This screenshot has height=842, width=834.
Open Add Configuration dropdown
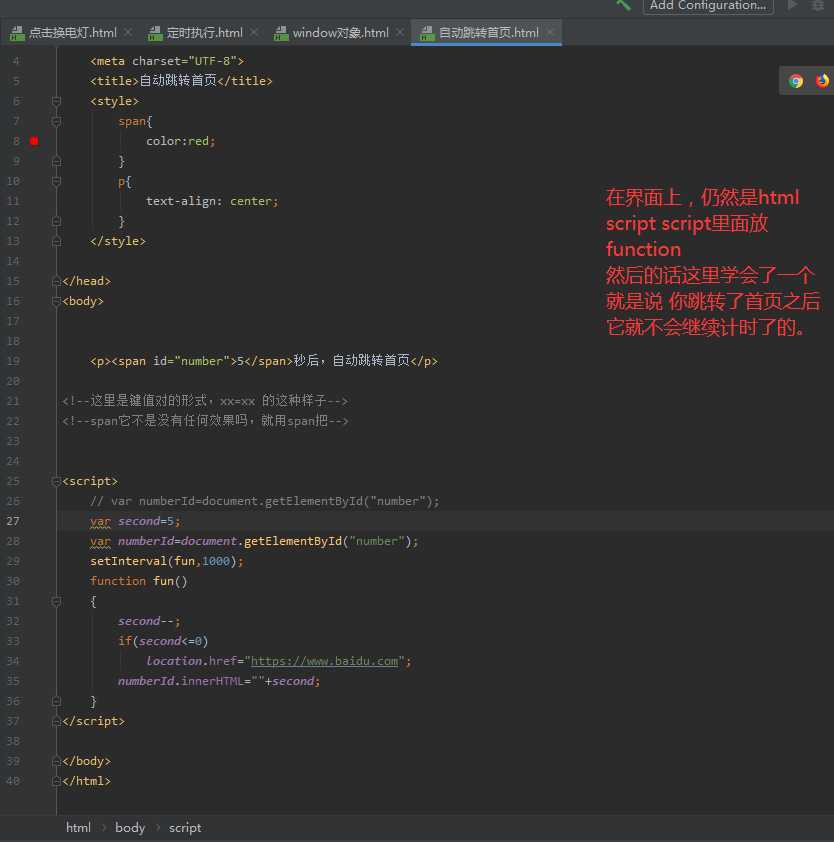[708, 5]
